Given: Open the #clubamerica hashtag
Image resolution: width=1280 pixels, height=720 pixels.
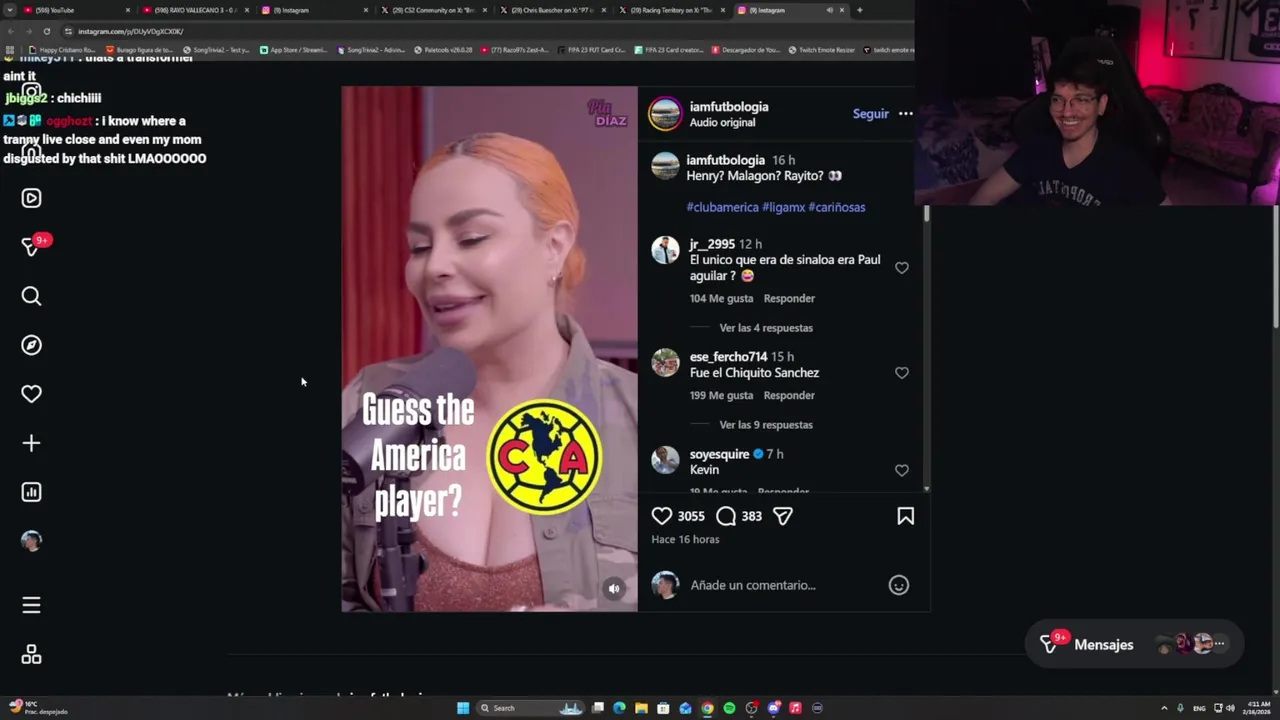Looking at the screenshot, I should point(722,207).
